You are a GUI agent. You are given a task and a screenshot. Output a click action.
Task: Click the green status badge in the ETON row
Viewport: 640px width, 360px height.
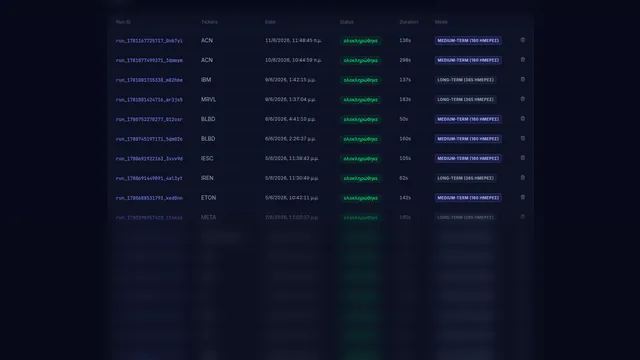click(x=360, y=198)
